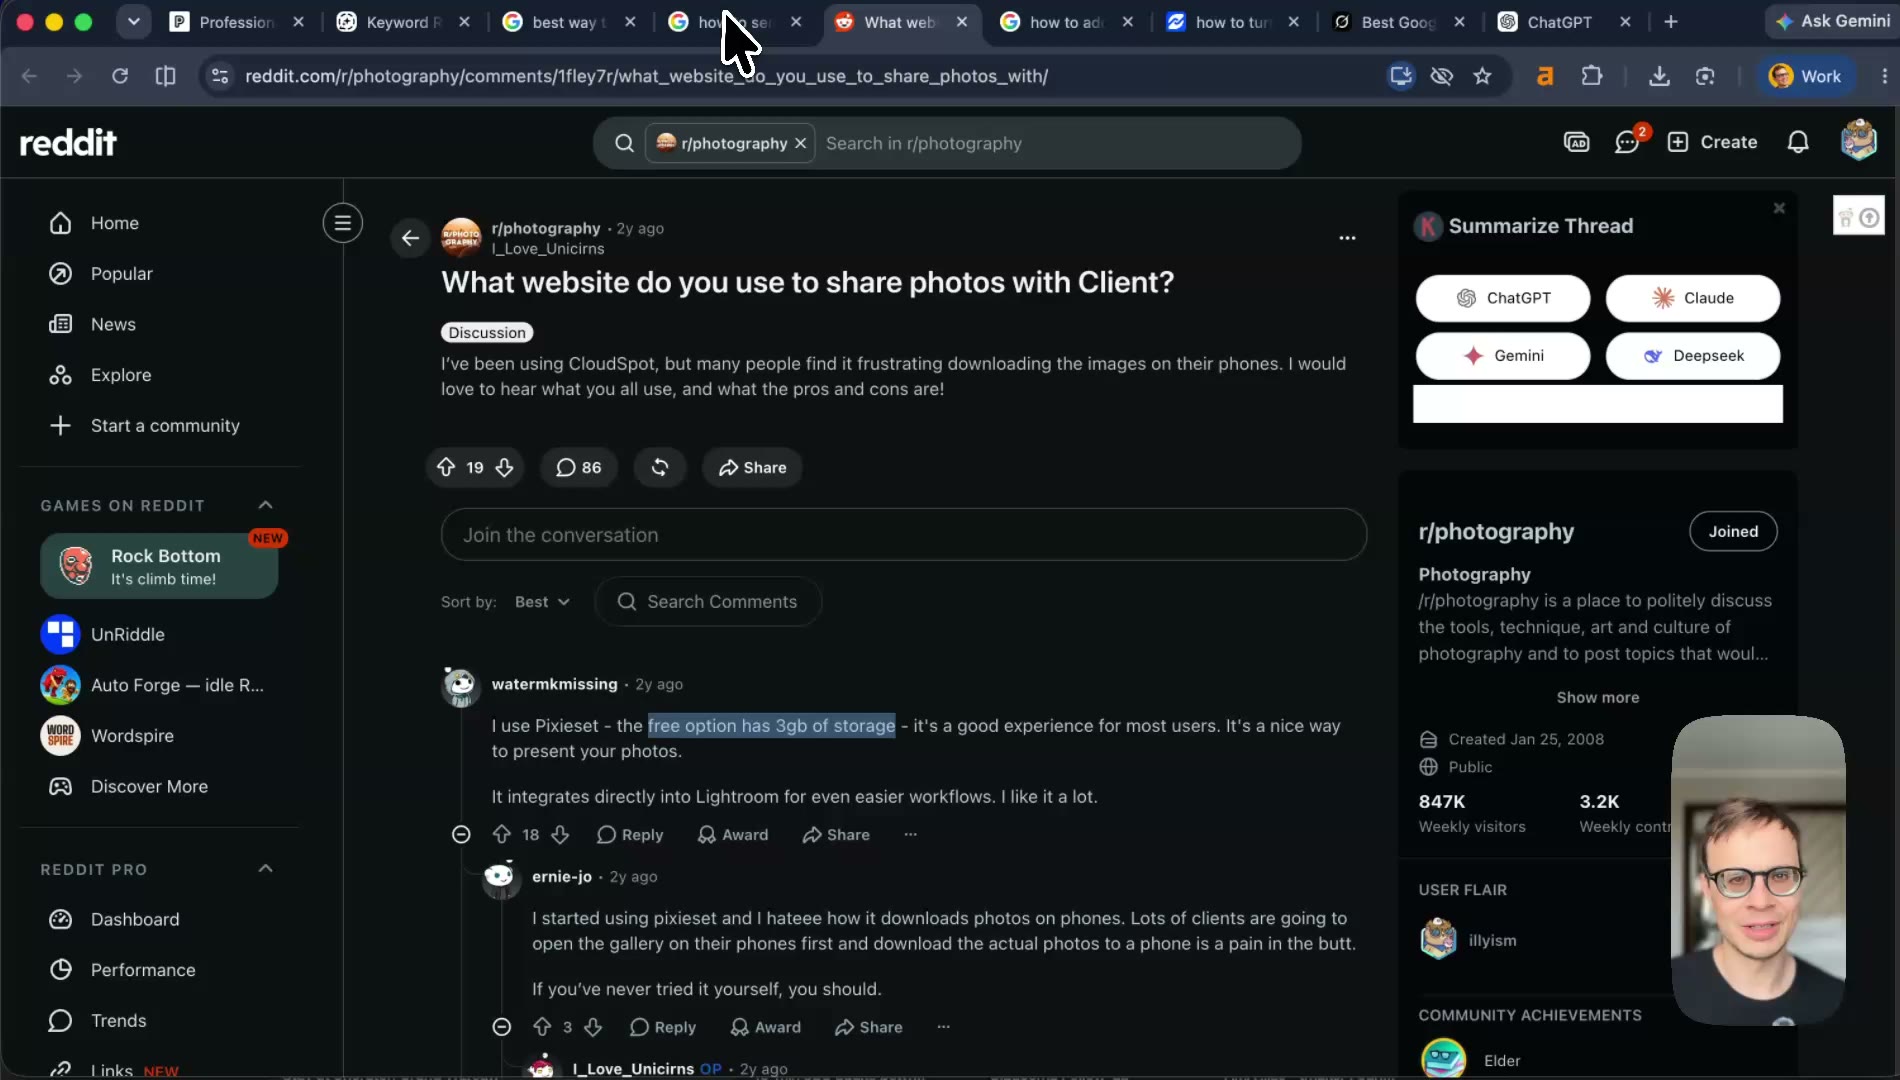
Task: Open a new browser tab
Action: tap(1670, 22)
